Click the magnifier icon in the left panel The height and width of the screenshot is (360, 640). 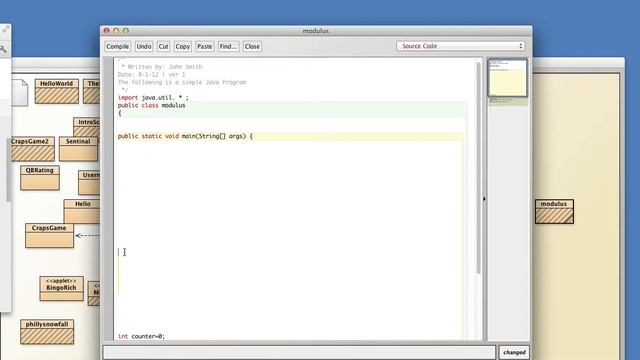pos(3,49)
